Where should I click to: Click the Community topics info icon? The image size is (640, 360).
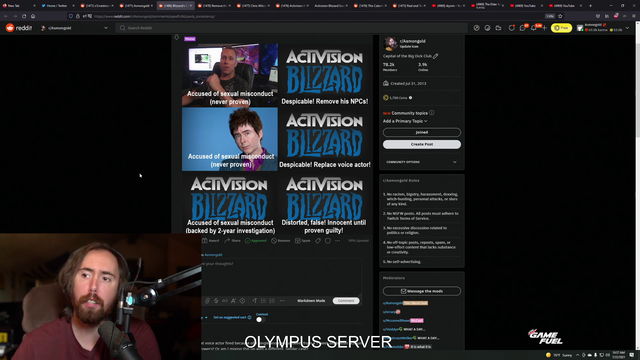pos(432,113)
